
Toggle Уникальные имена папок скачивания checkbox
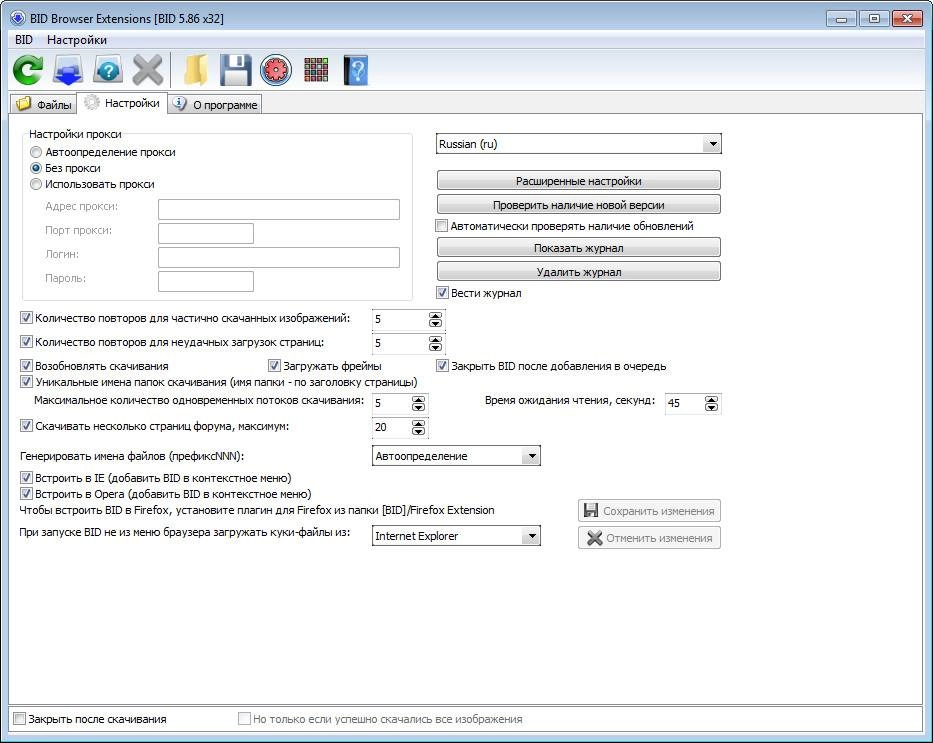[26, 382]
